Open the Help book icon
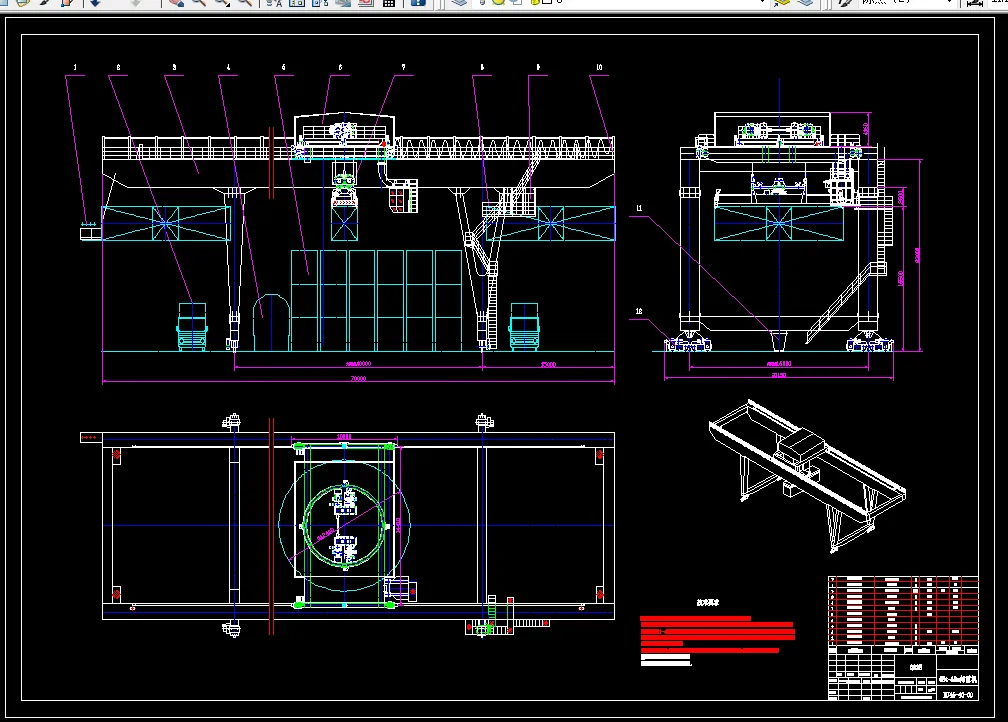1008x722 pixels. (418, 3)
